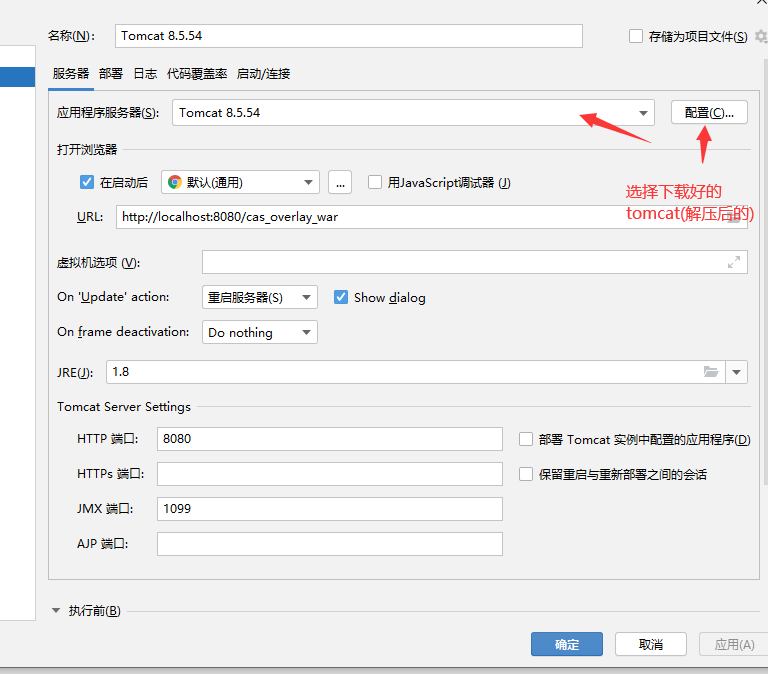This screenshot has width=768, height=674.
Task: Enable store as project file checkbox
Action: click(x=636, y=36)
